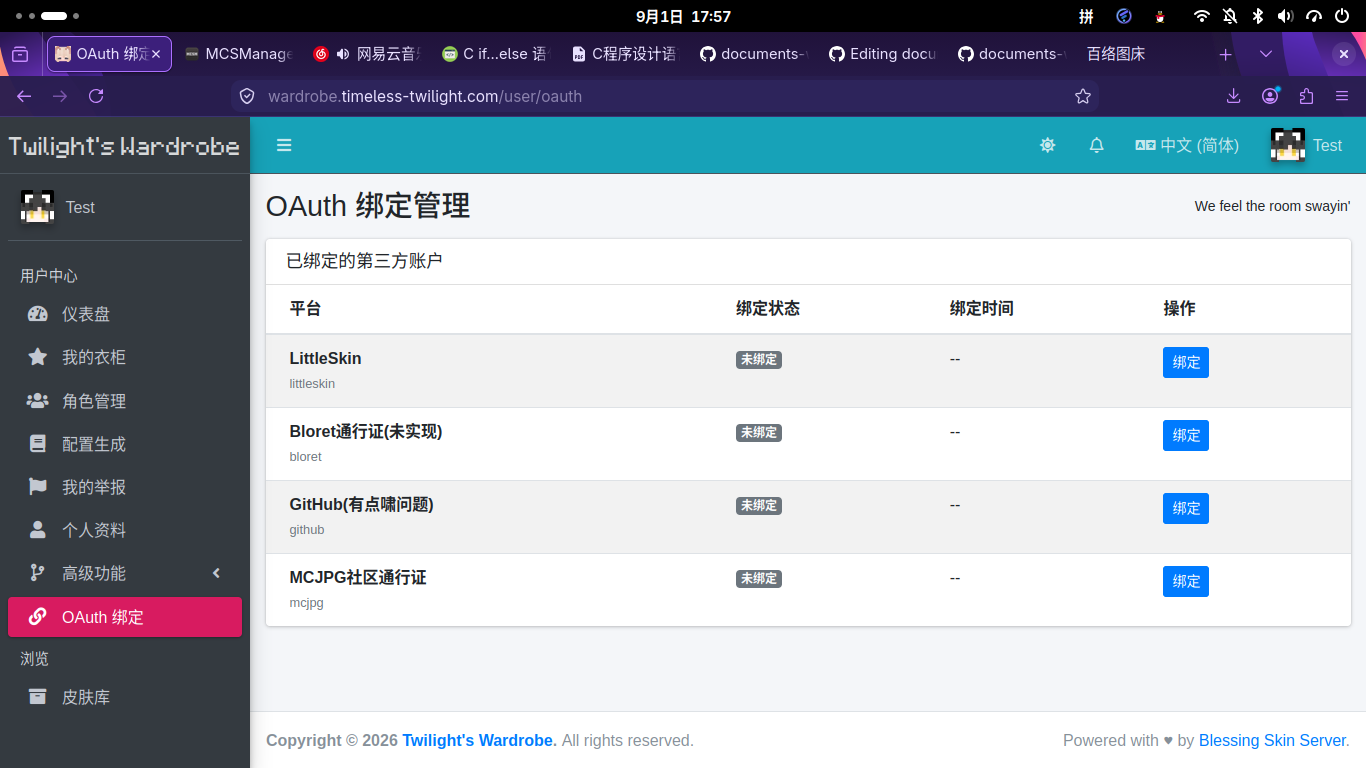Image resolution: width=1366 pixels, height=768 pixels.
Task: Click the star icon for 我的衣柜
Action: tap(38, 357)
